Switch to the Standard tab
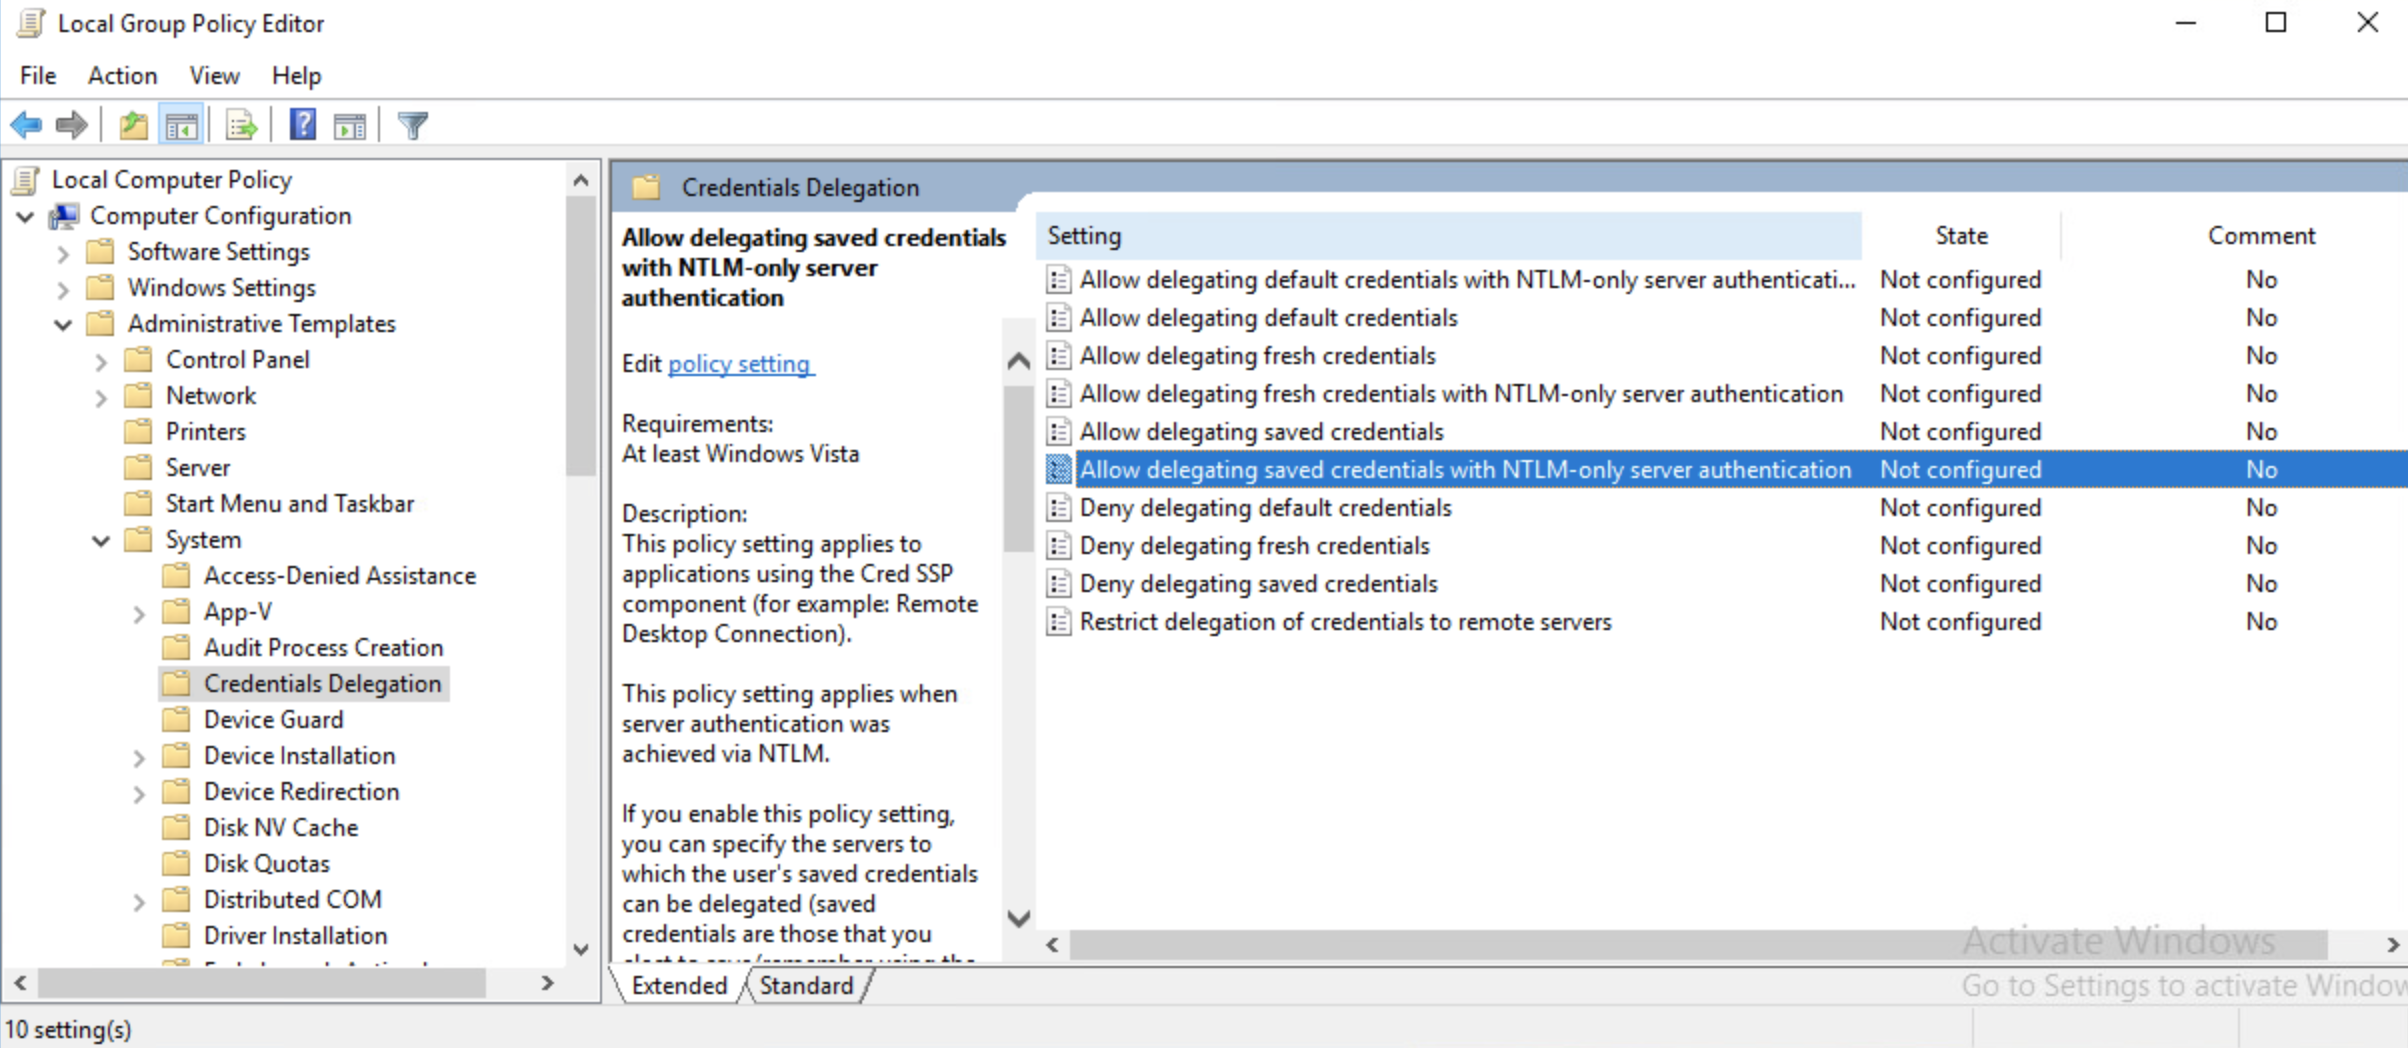Image resolution: width=2408 pixels, height=1048 pixels. pyautogui.click(x=806, y=986)
